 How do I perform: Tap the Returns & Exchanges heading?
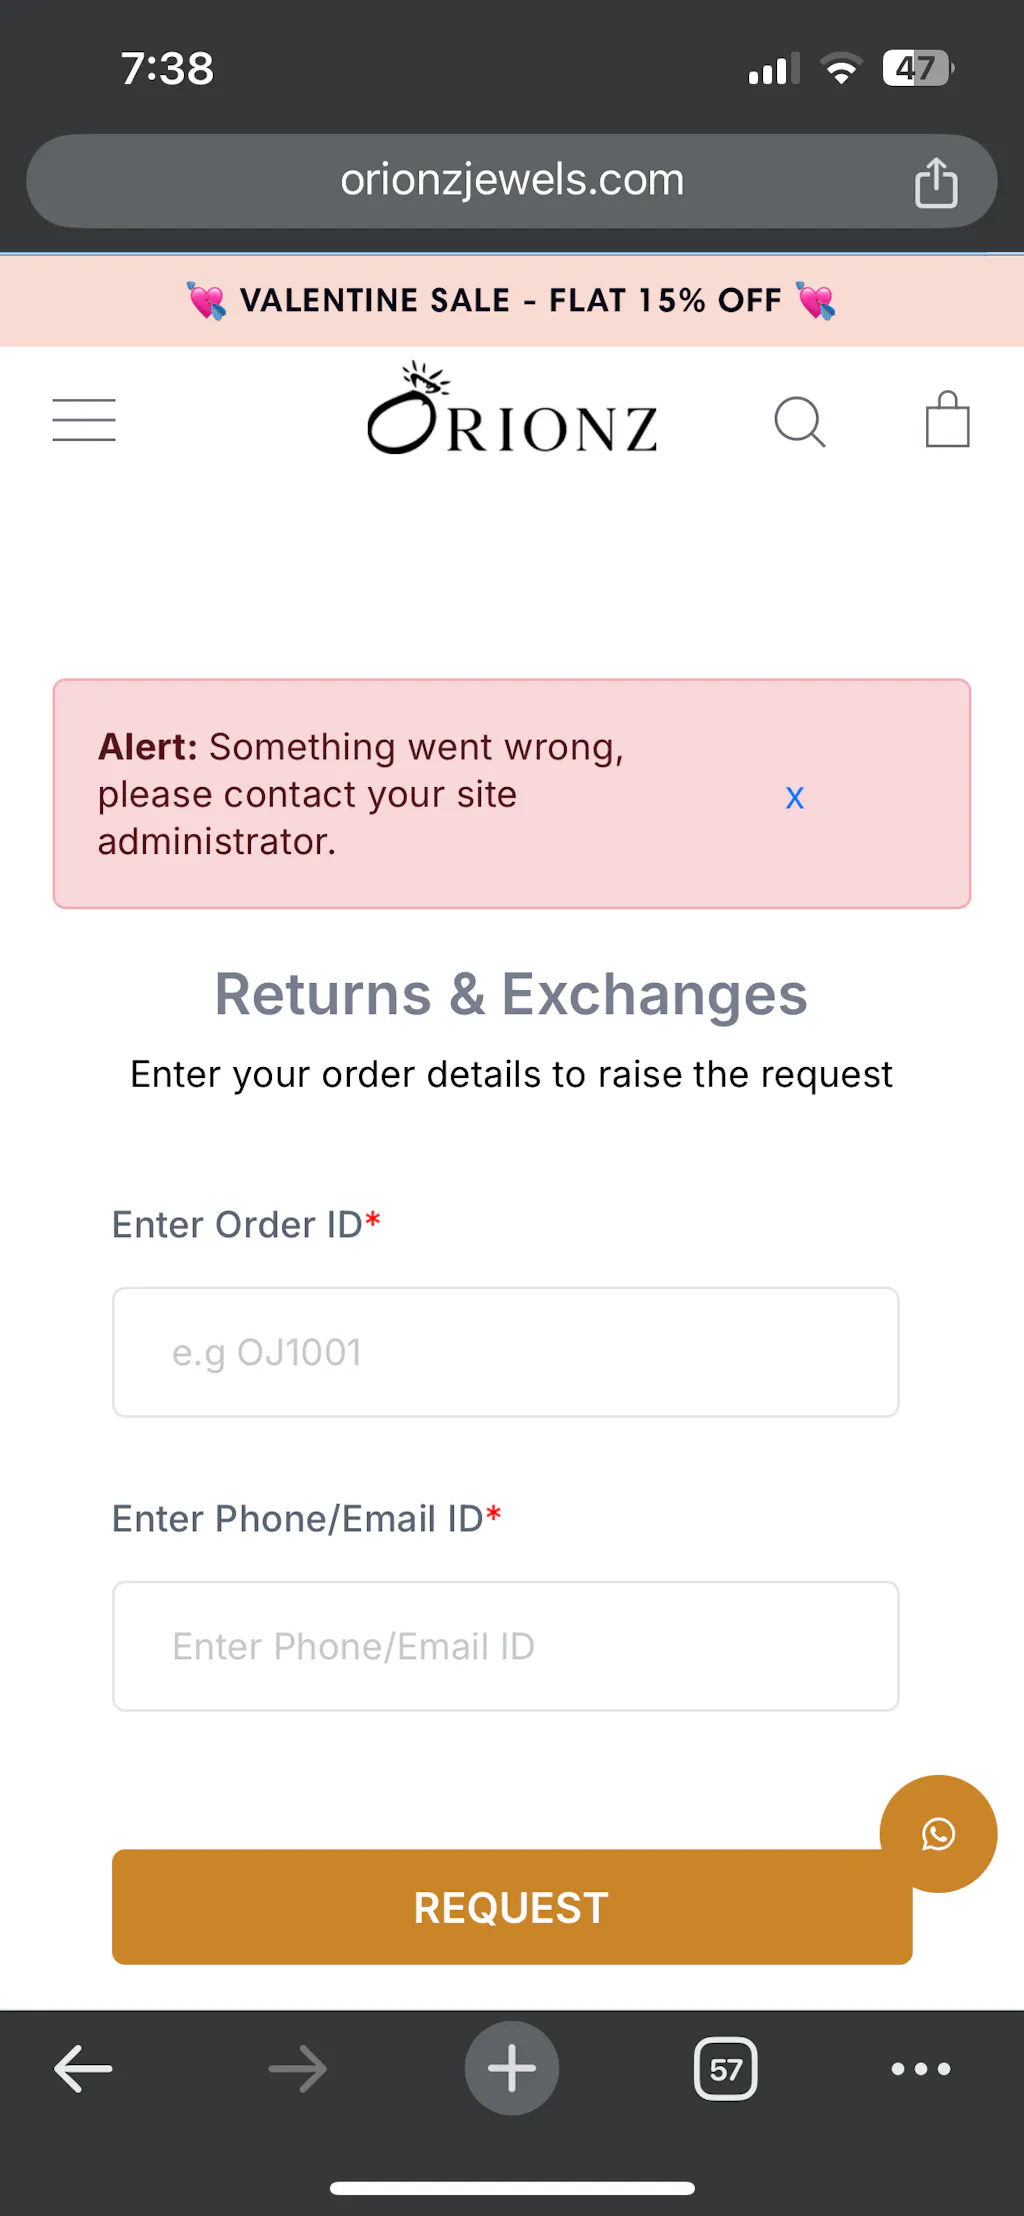511,995
